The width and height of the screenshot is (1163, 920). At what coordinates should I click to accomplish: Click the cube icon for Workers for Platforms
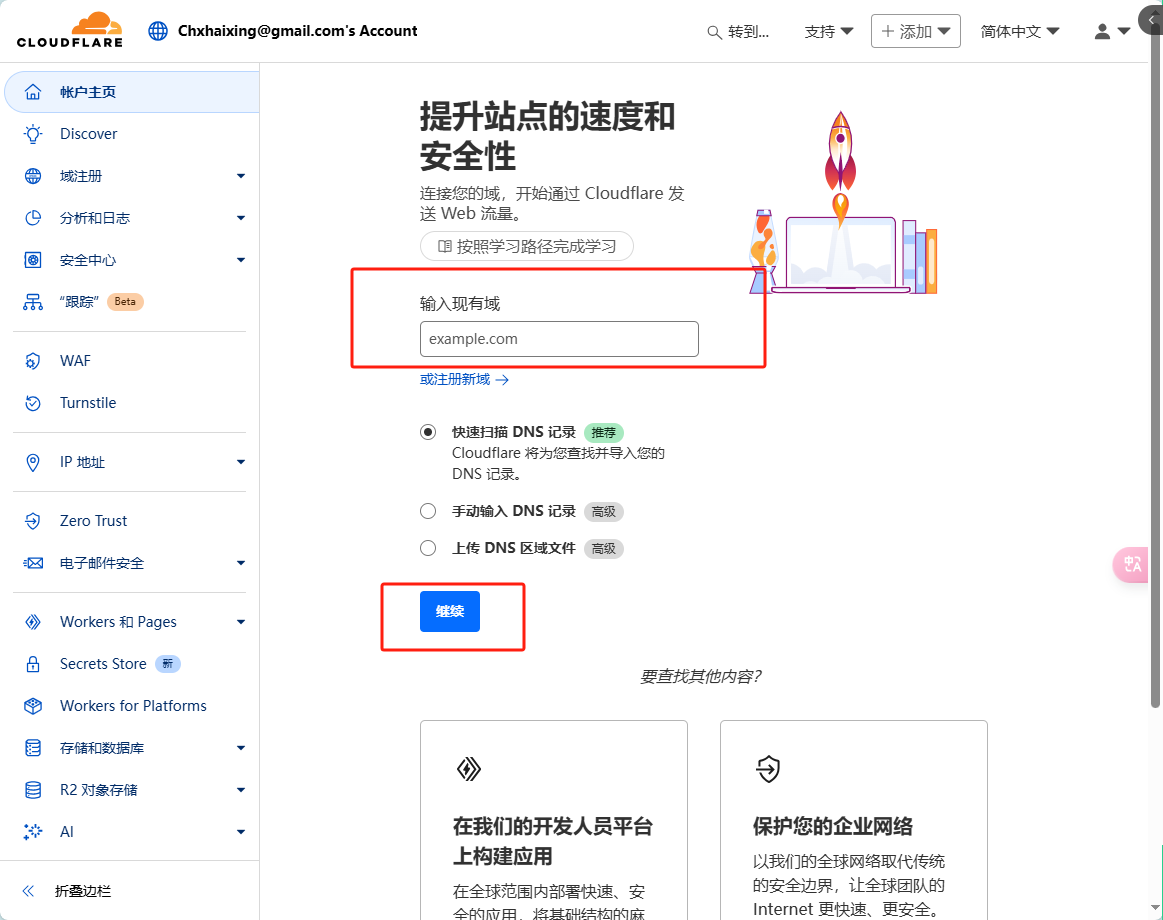33,706
